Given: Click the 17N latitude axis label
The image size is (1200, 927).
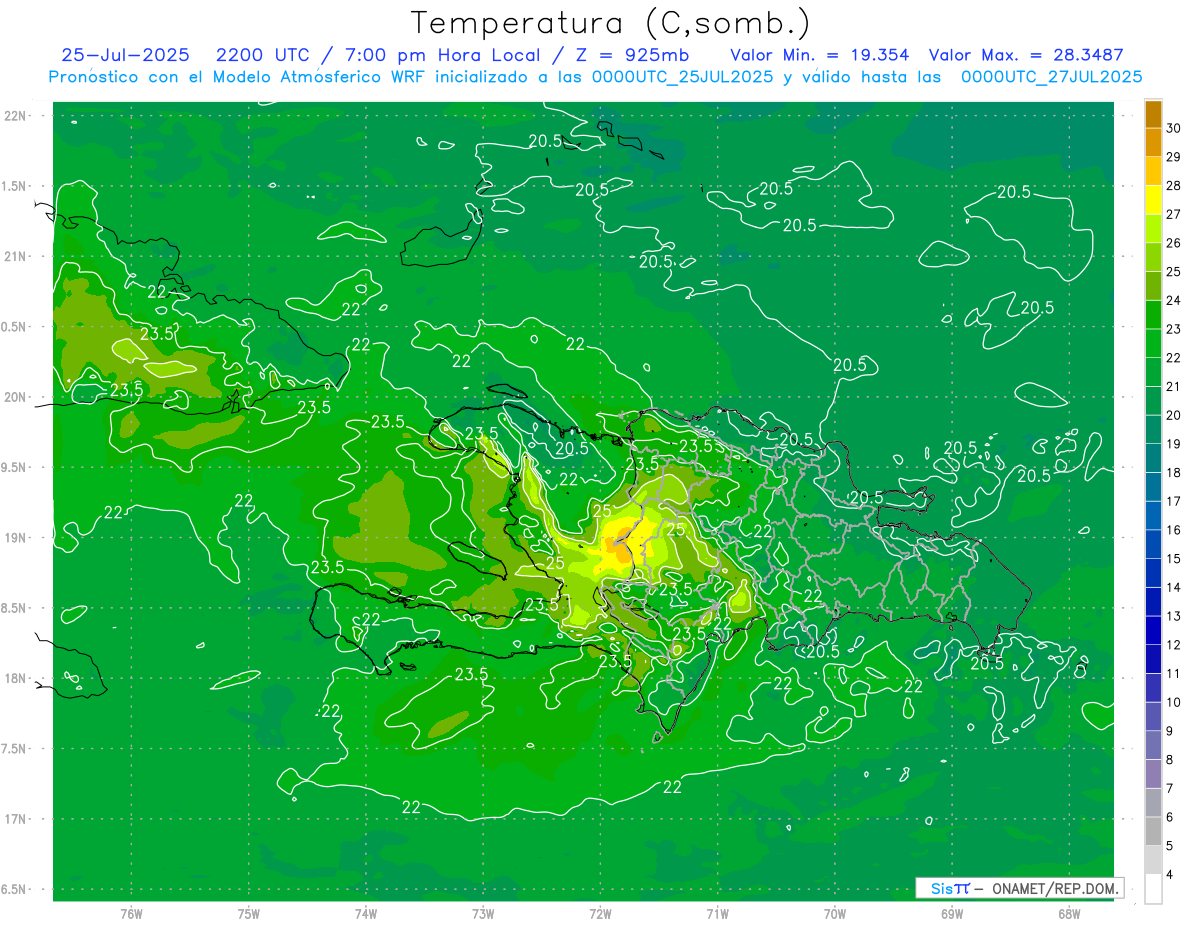Looking at the screenshot, I should click(16, 819).
